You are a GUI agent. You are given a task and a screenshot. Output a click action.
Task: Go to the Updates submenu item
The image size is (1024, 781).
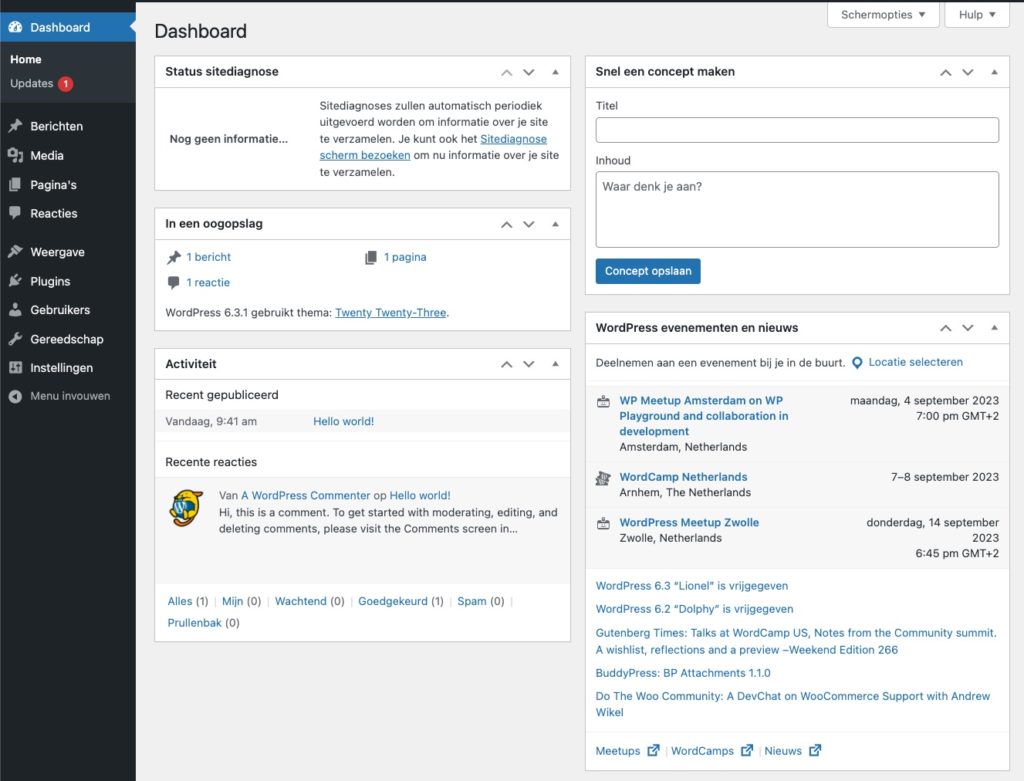pos(32,84)
